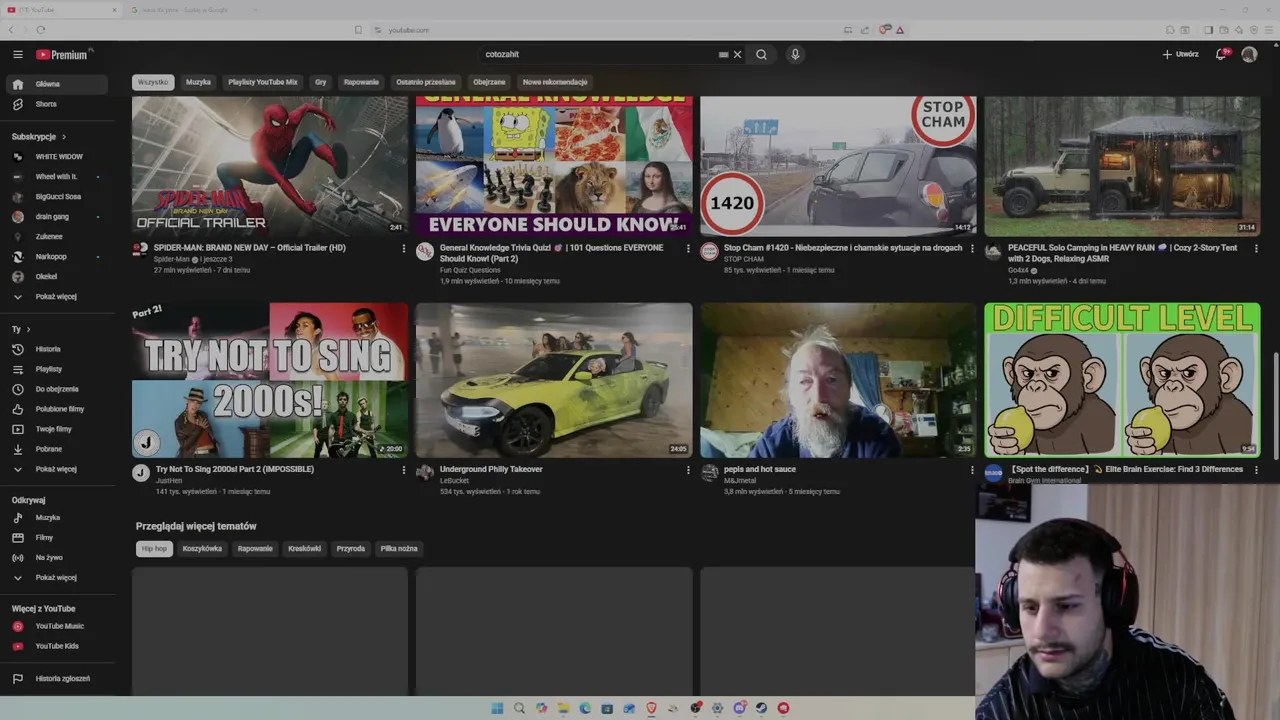Open the on-screen keyboard icon in search box

pyautogui.click(x=723, y=54)
